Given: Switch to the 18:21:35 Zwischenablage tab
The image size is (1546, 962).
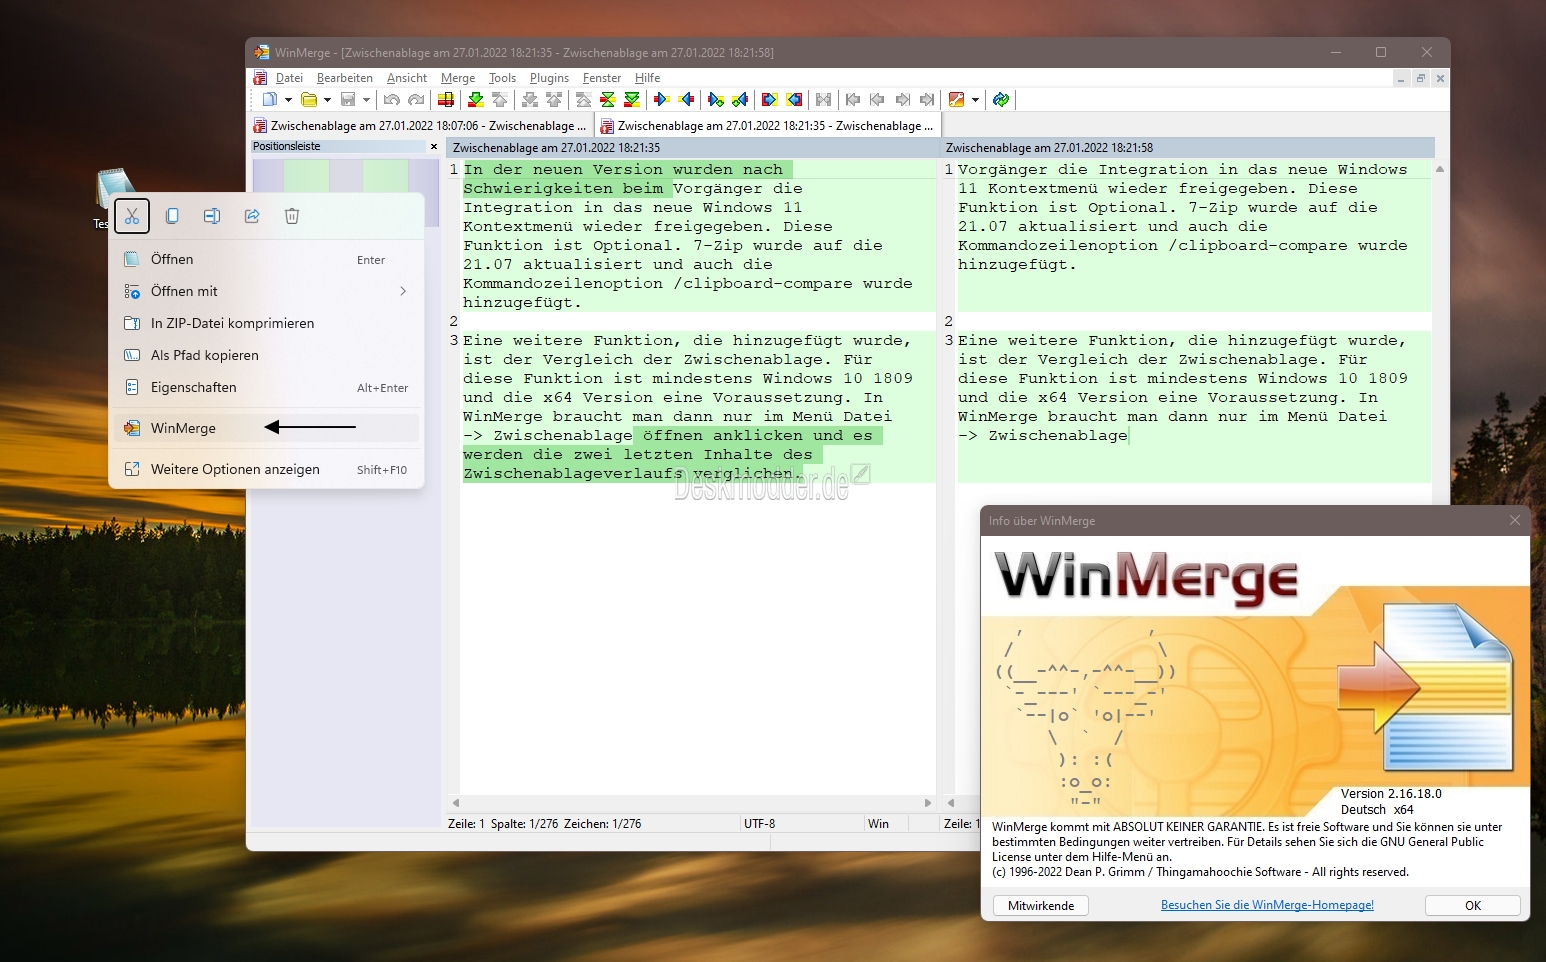Looking at the screenshot, I should point(768,126).
